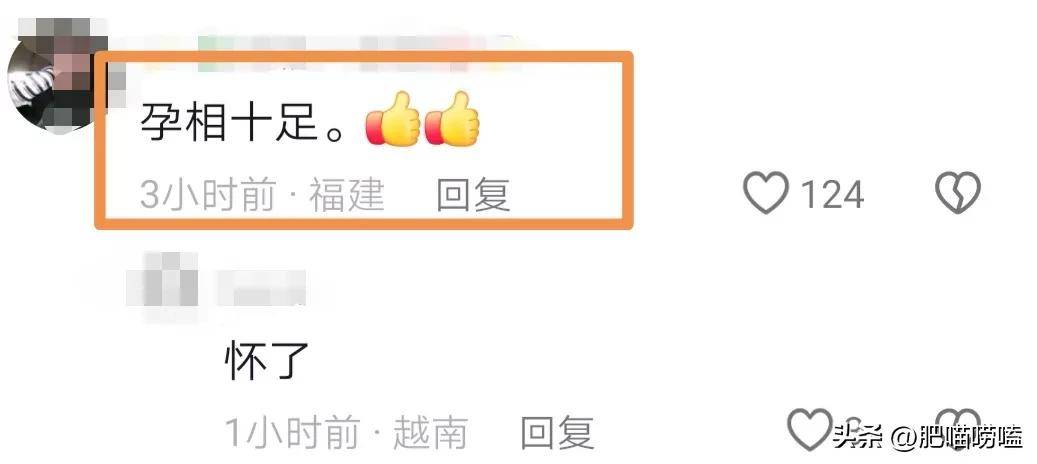Tap the "1小时前" timestamp

[x=292, y=433]
